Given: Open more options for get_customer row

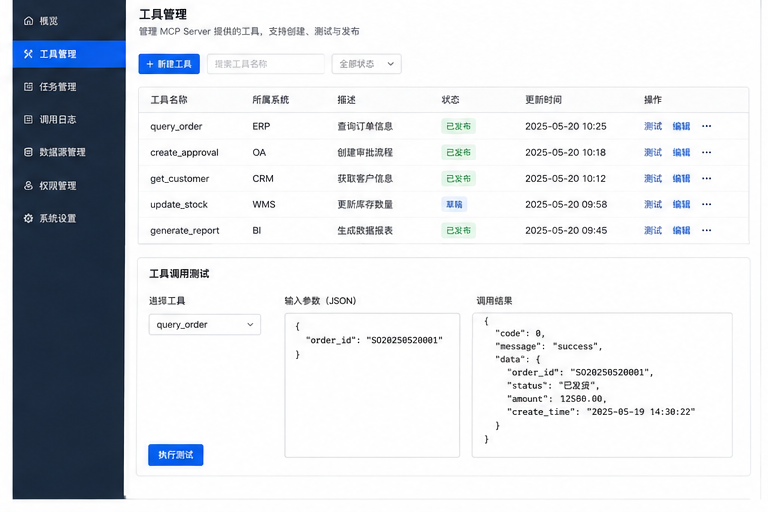Looking at the screenshot, I should (706, 178).
